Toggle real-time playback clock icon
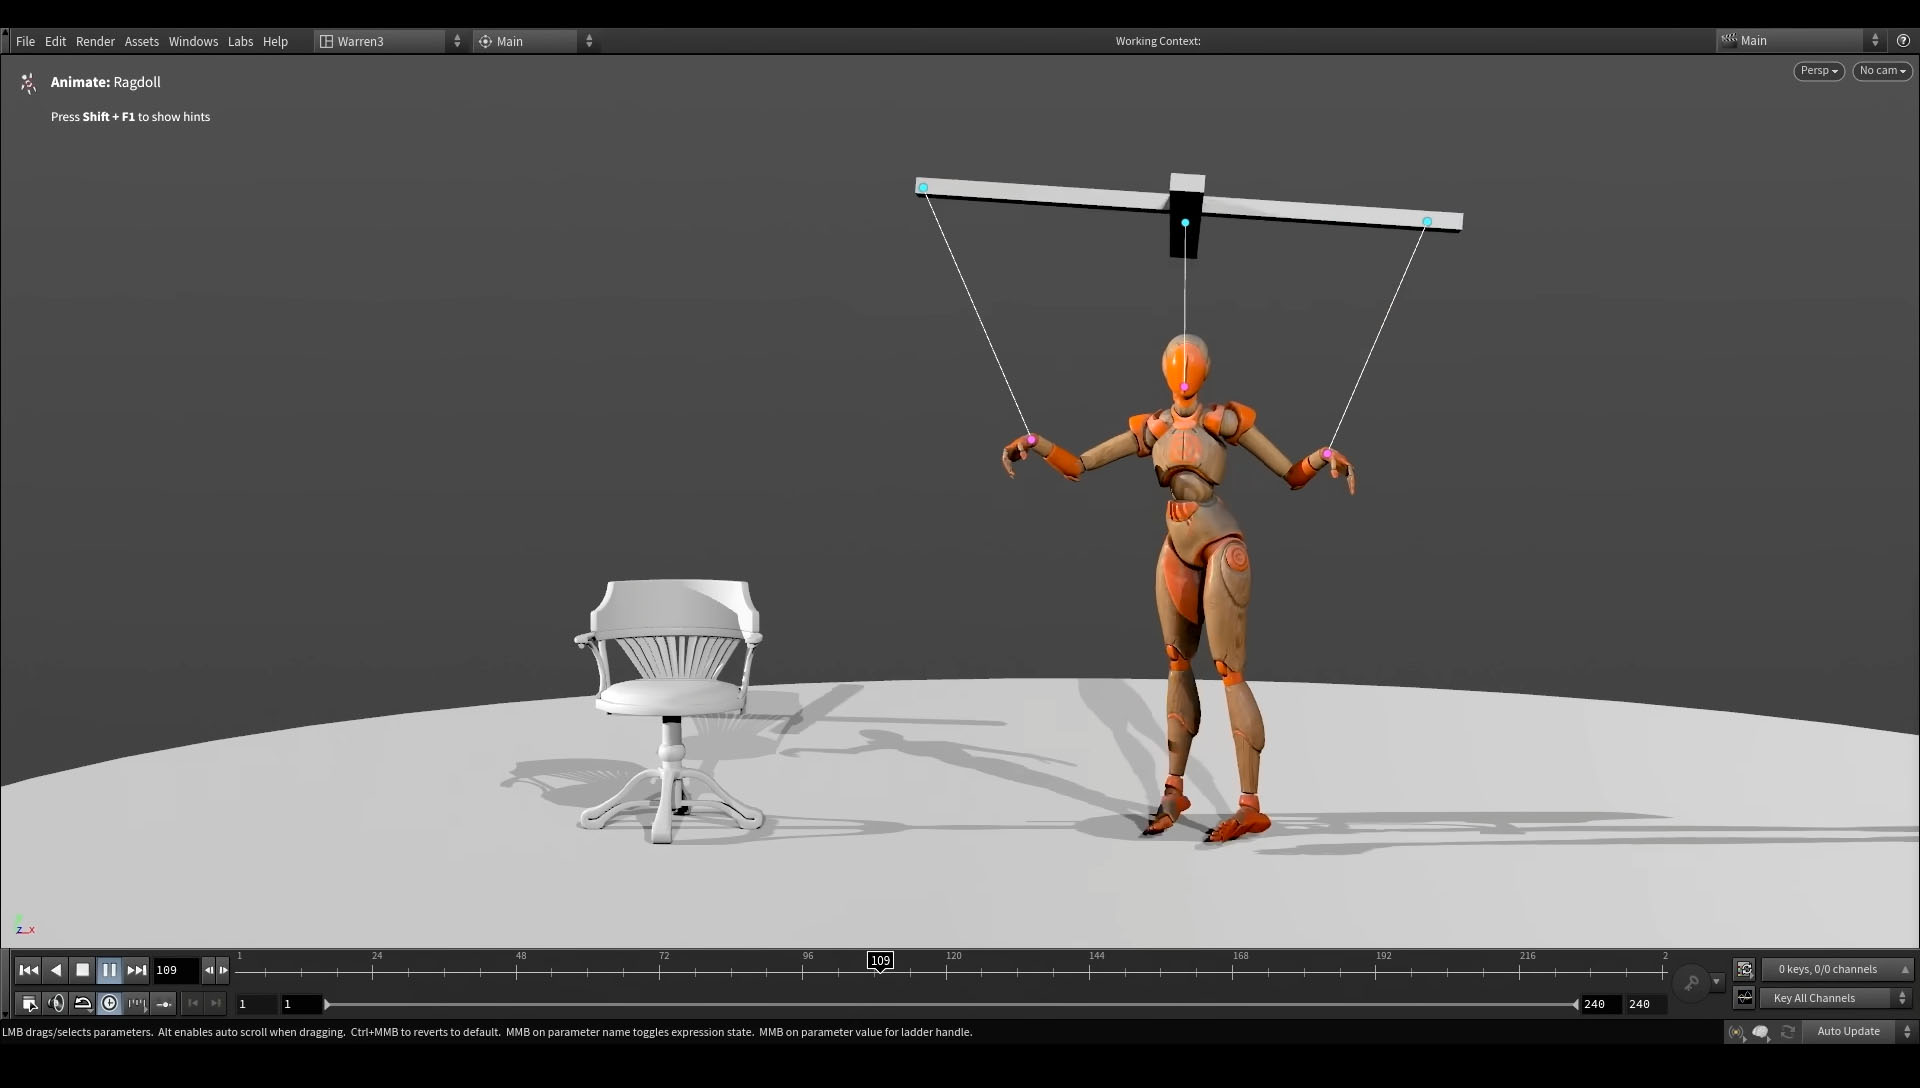Image resolution: width=1920 pixels, height=1088 pixels. pyautogui.click(x=110, y=1003)
